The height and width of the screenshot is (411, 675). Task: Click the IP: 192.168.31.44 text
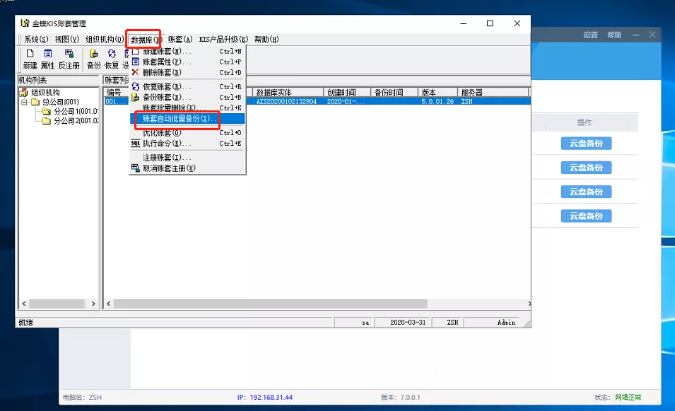[265, 397]
